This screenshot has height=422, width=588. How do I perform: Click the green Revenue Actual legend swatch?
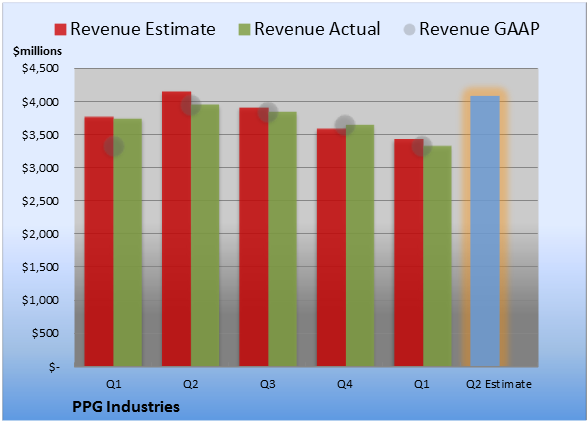244,29
